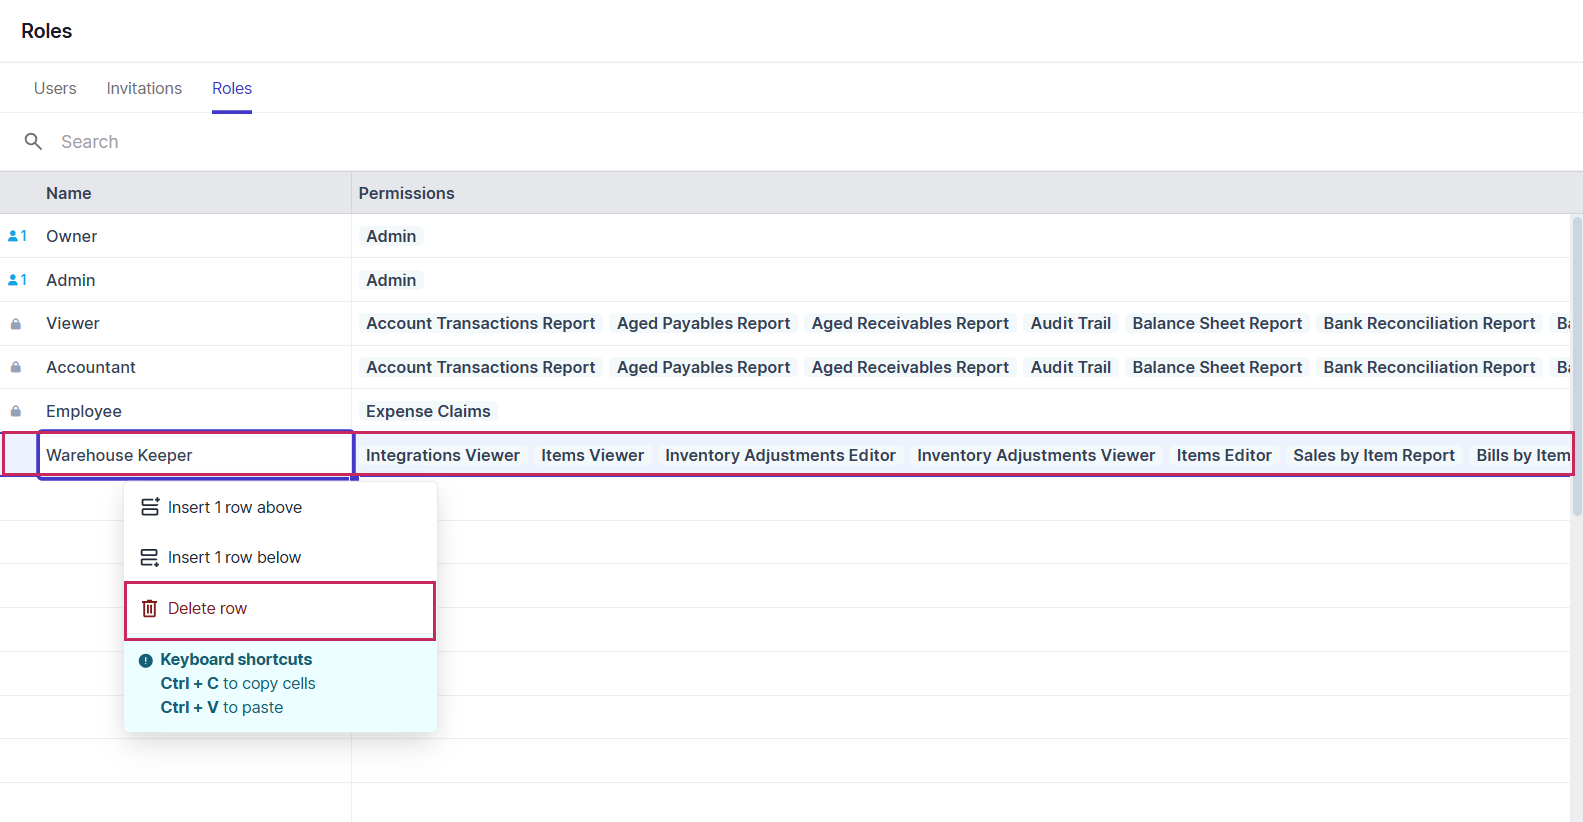Click the Insert 1 row above icon

tap(149, 508)
